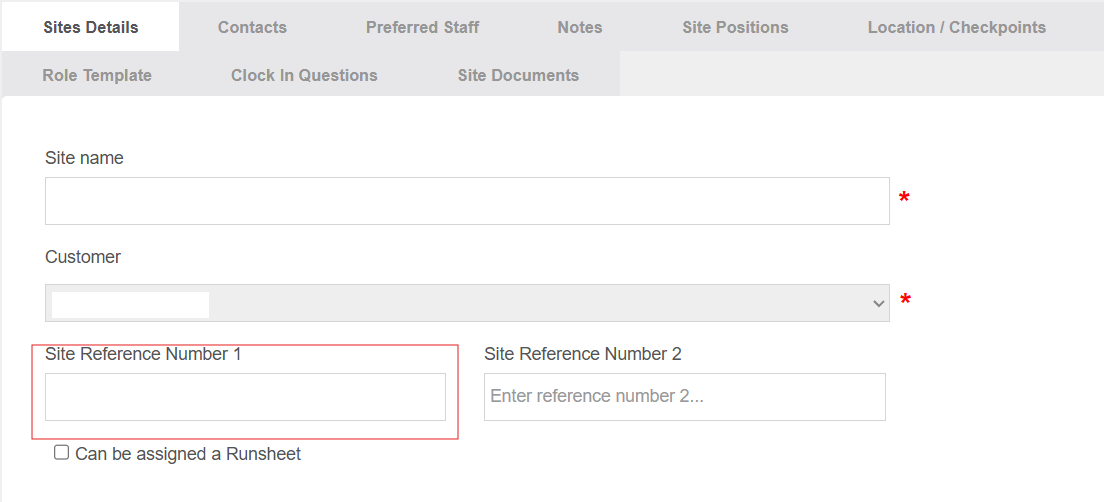This screenshot has width=1104, height=502.
Task: Go to the Site Positions tab
Action: point(735,27)
